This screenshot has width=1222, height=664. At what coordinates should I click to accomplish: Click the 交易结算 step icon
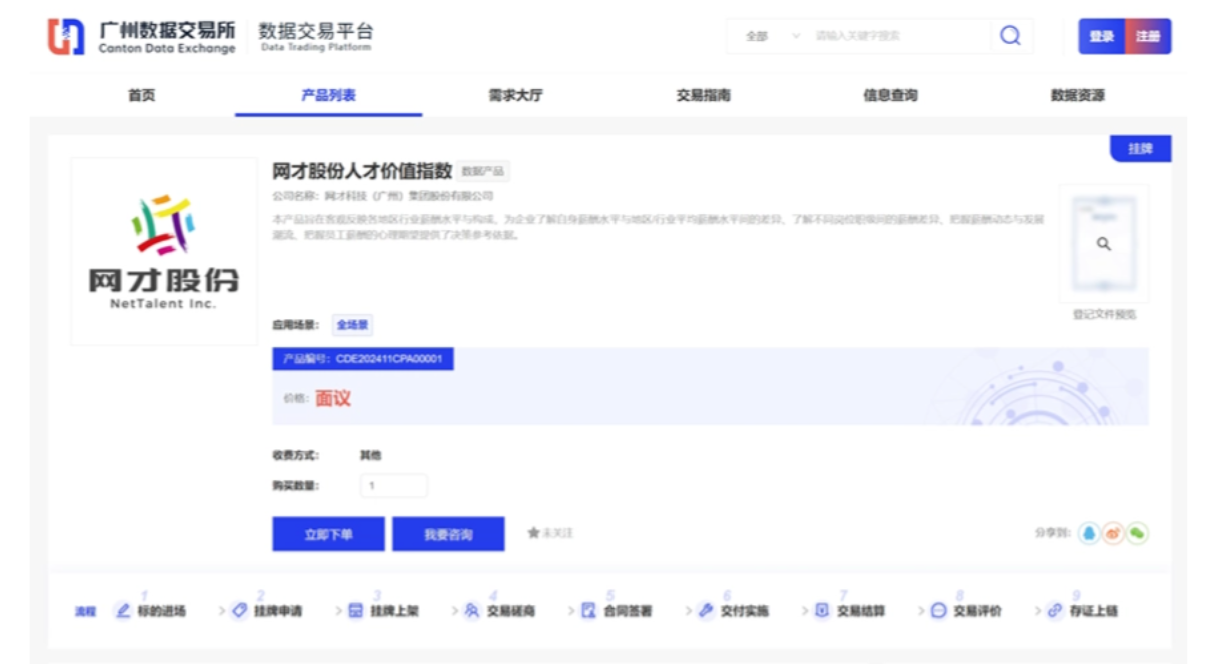click(821, 610)
